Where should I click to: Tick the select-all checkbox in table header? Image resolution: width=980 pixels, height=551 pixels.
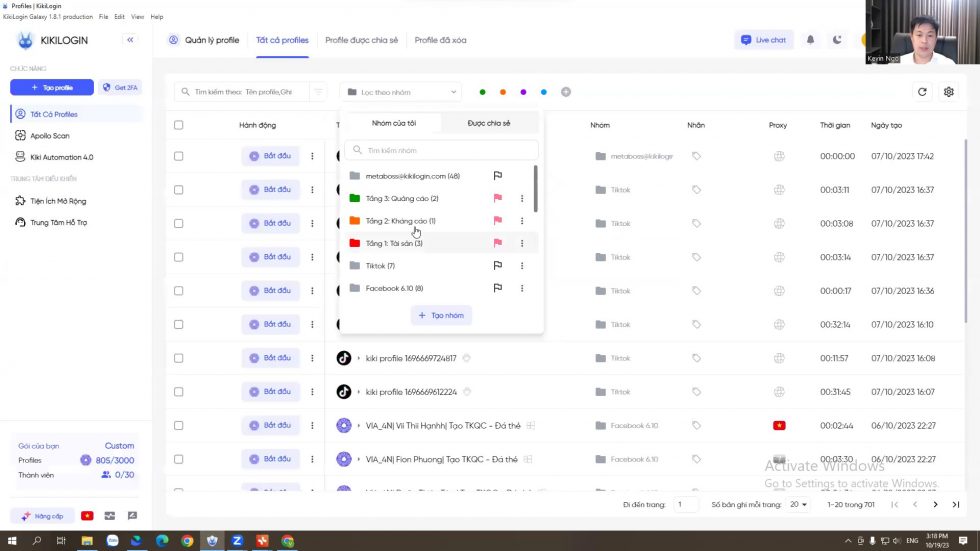coord(179,125)
